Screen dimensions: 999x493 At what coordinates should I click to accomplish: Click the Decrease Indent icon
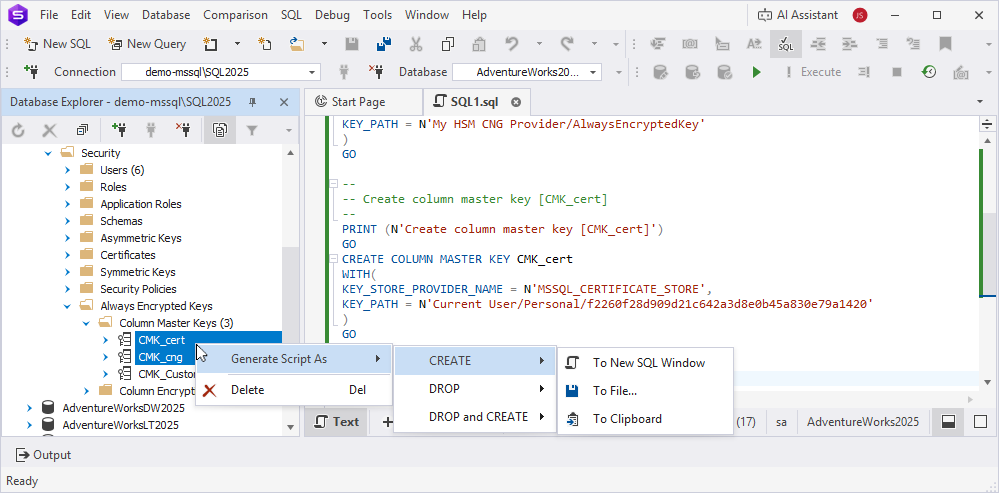(817, 44)
